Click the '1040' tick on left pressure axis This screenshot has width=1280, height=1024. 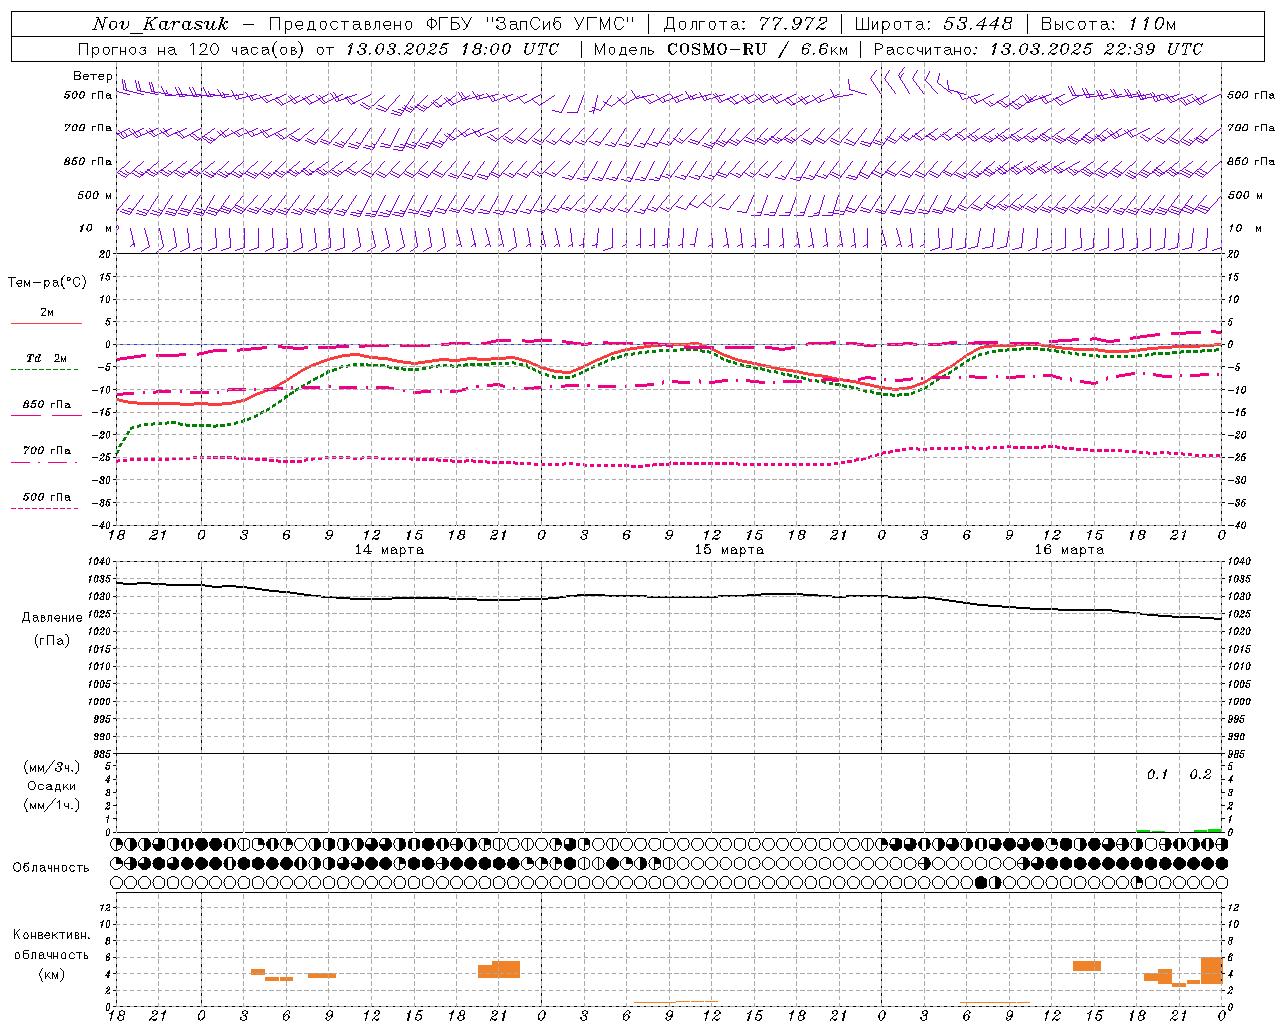tap(98, 562)
